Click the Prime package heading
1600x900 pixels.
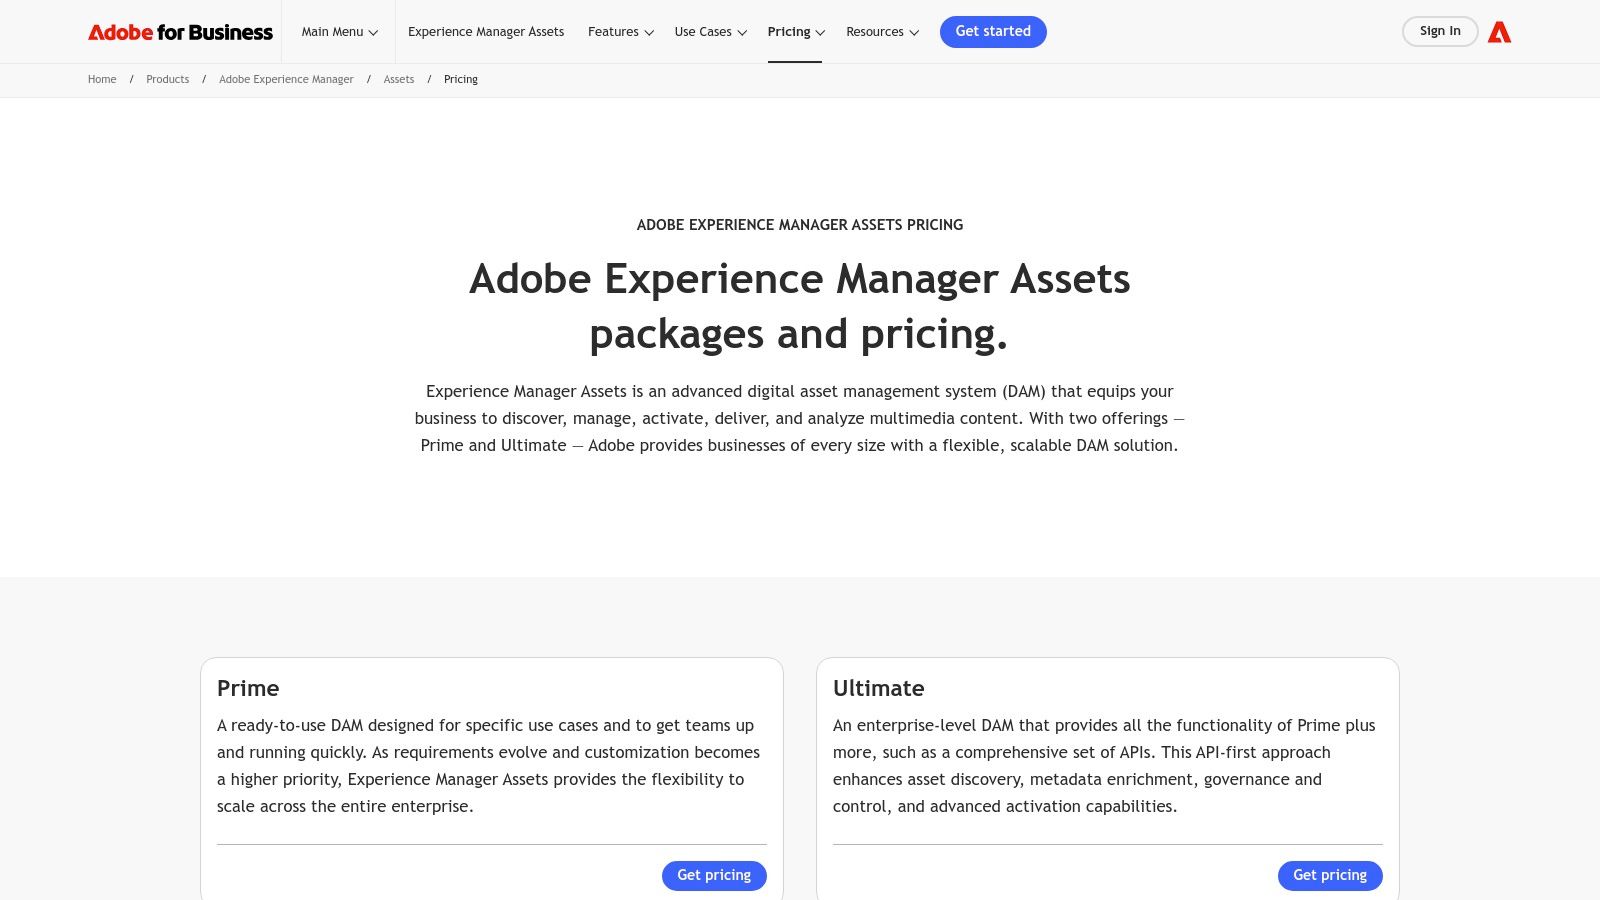(248, 688)
